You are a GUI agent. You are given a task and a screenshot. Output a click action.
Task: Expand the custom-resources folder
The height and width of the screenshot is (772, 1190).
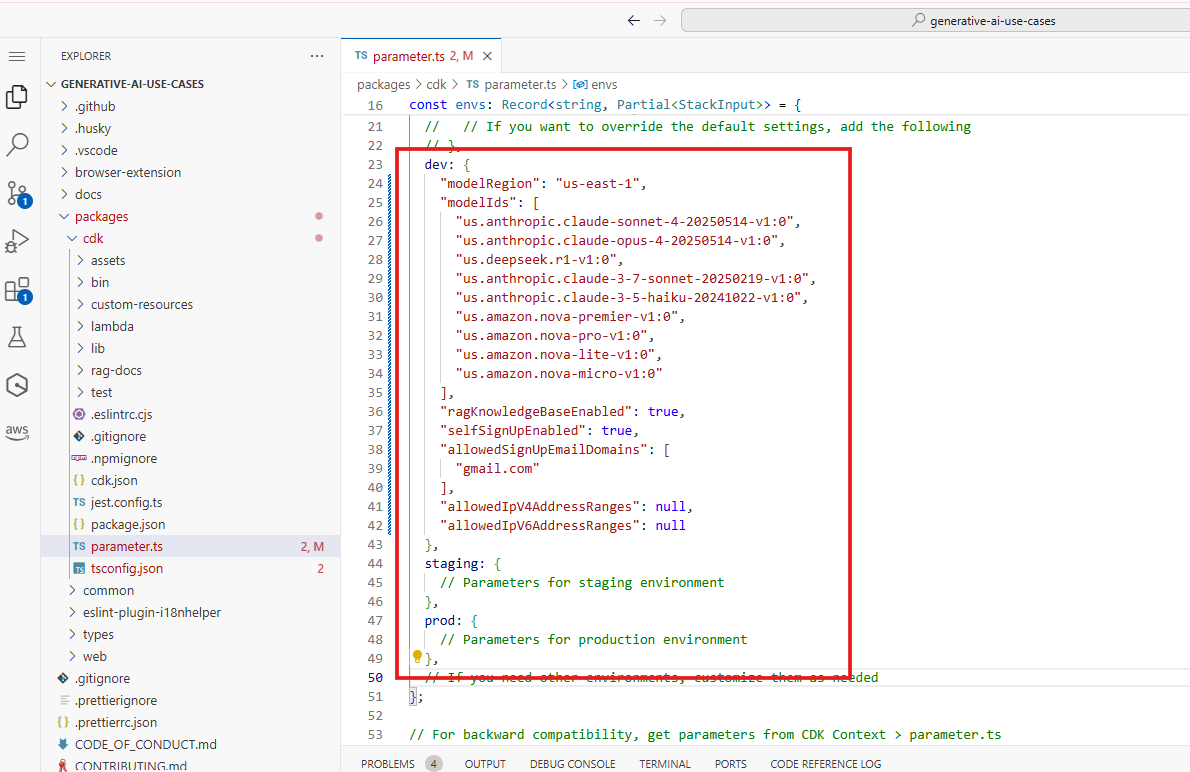tap(190, 304)
